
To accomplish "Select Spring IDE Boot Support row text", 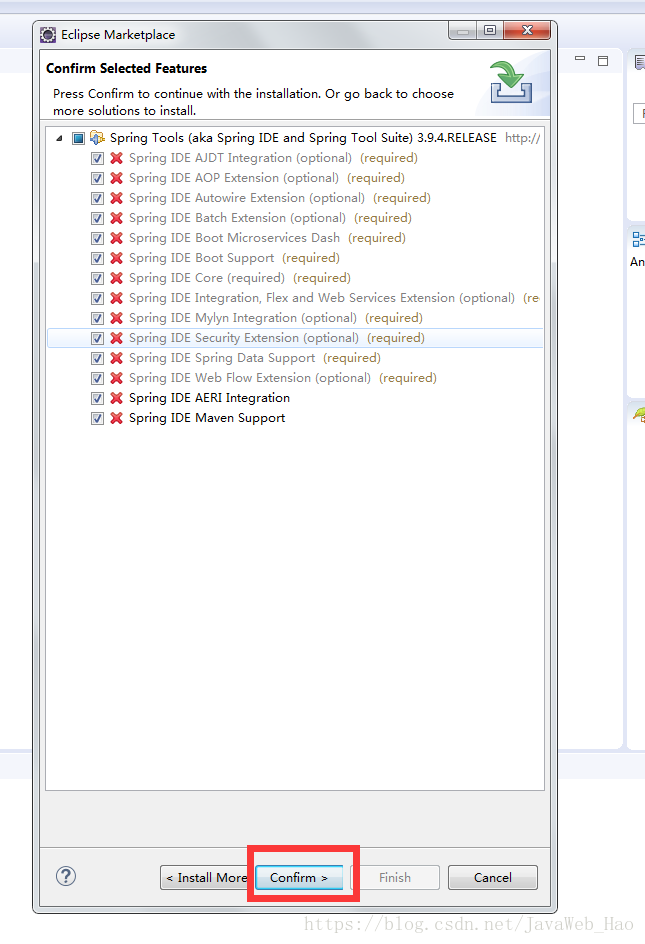I will tap(234, 258).
